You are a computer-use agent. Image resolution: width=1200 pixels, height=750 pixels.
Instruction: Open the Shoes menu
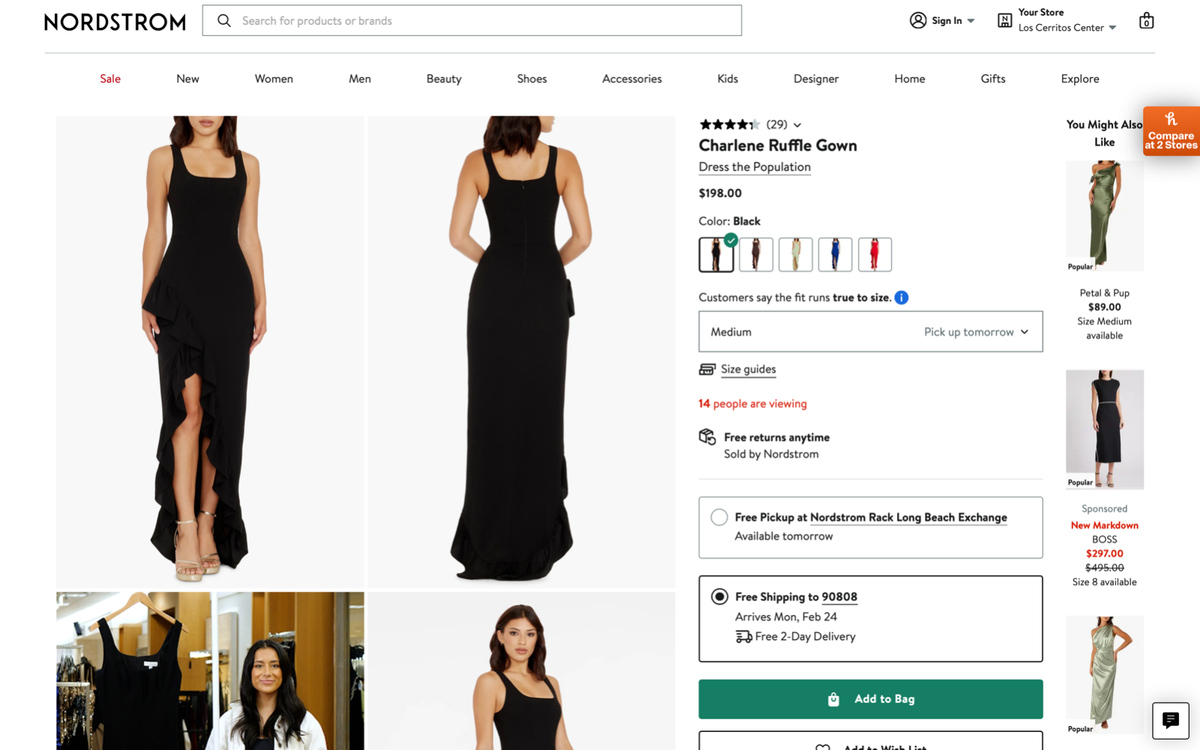(532, 79)
